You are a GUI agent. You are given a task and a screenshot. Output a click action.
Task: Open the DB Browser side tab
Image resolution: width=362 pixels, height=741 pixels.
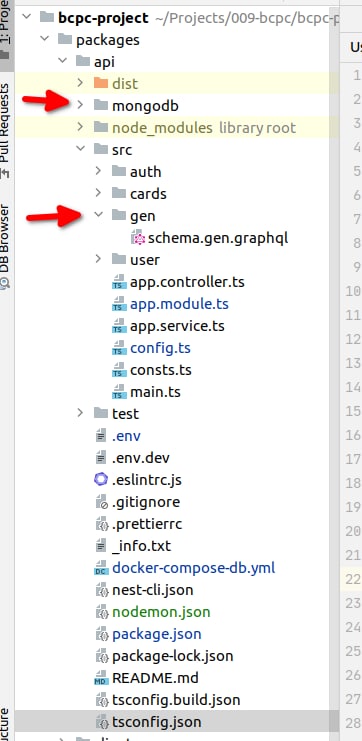[5, 246]
